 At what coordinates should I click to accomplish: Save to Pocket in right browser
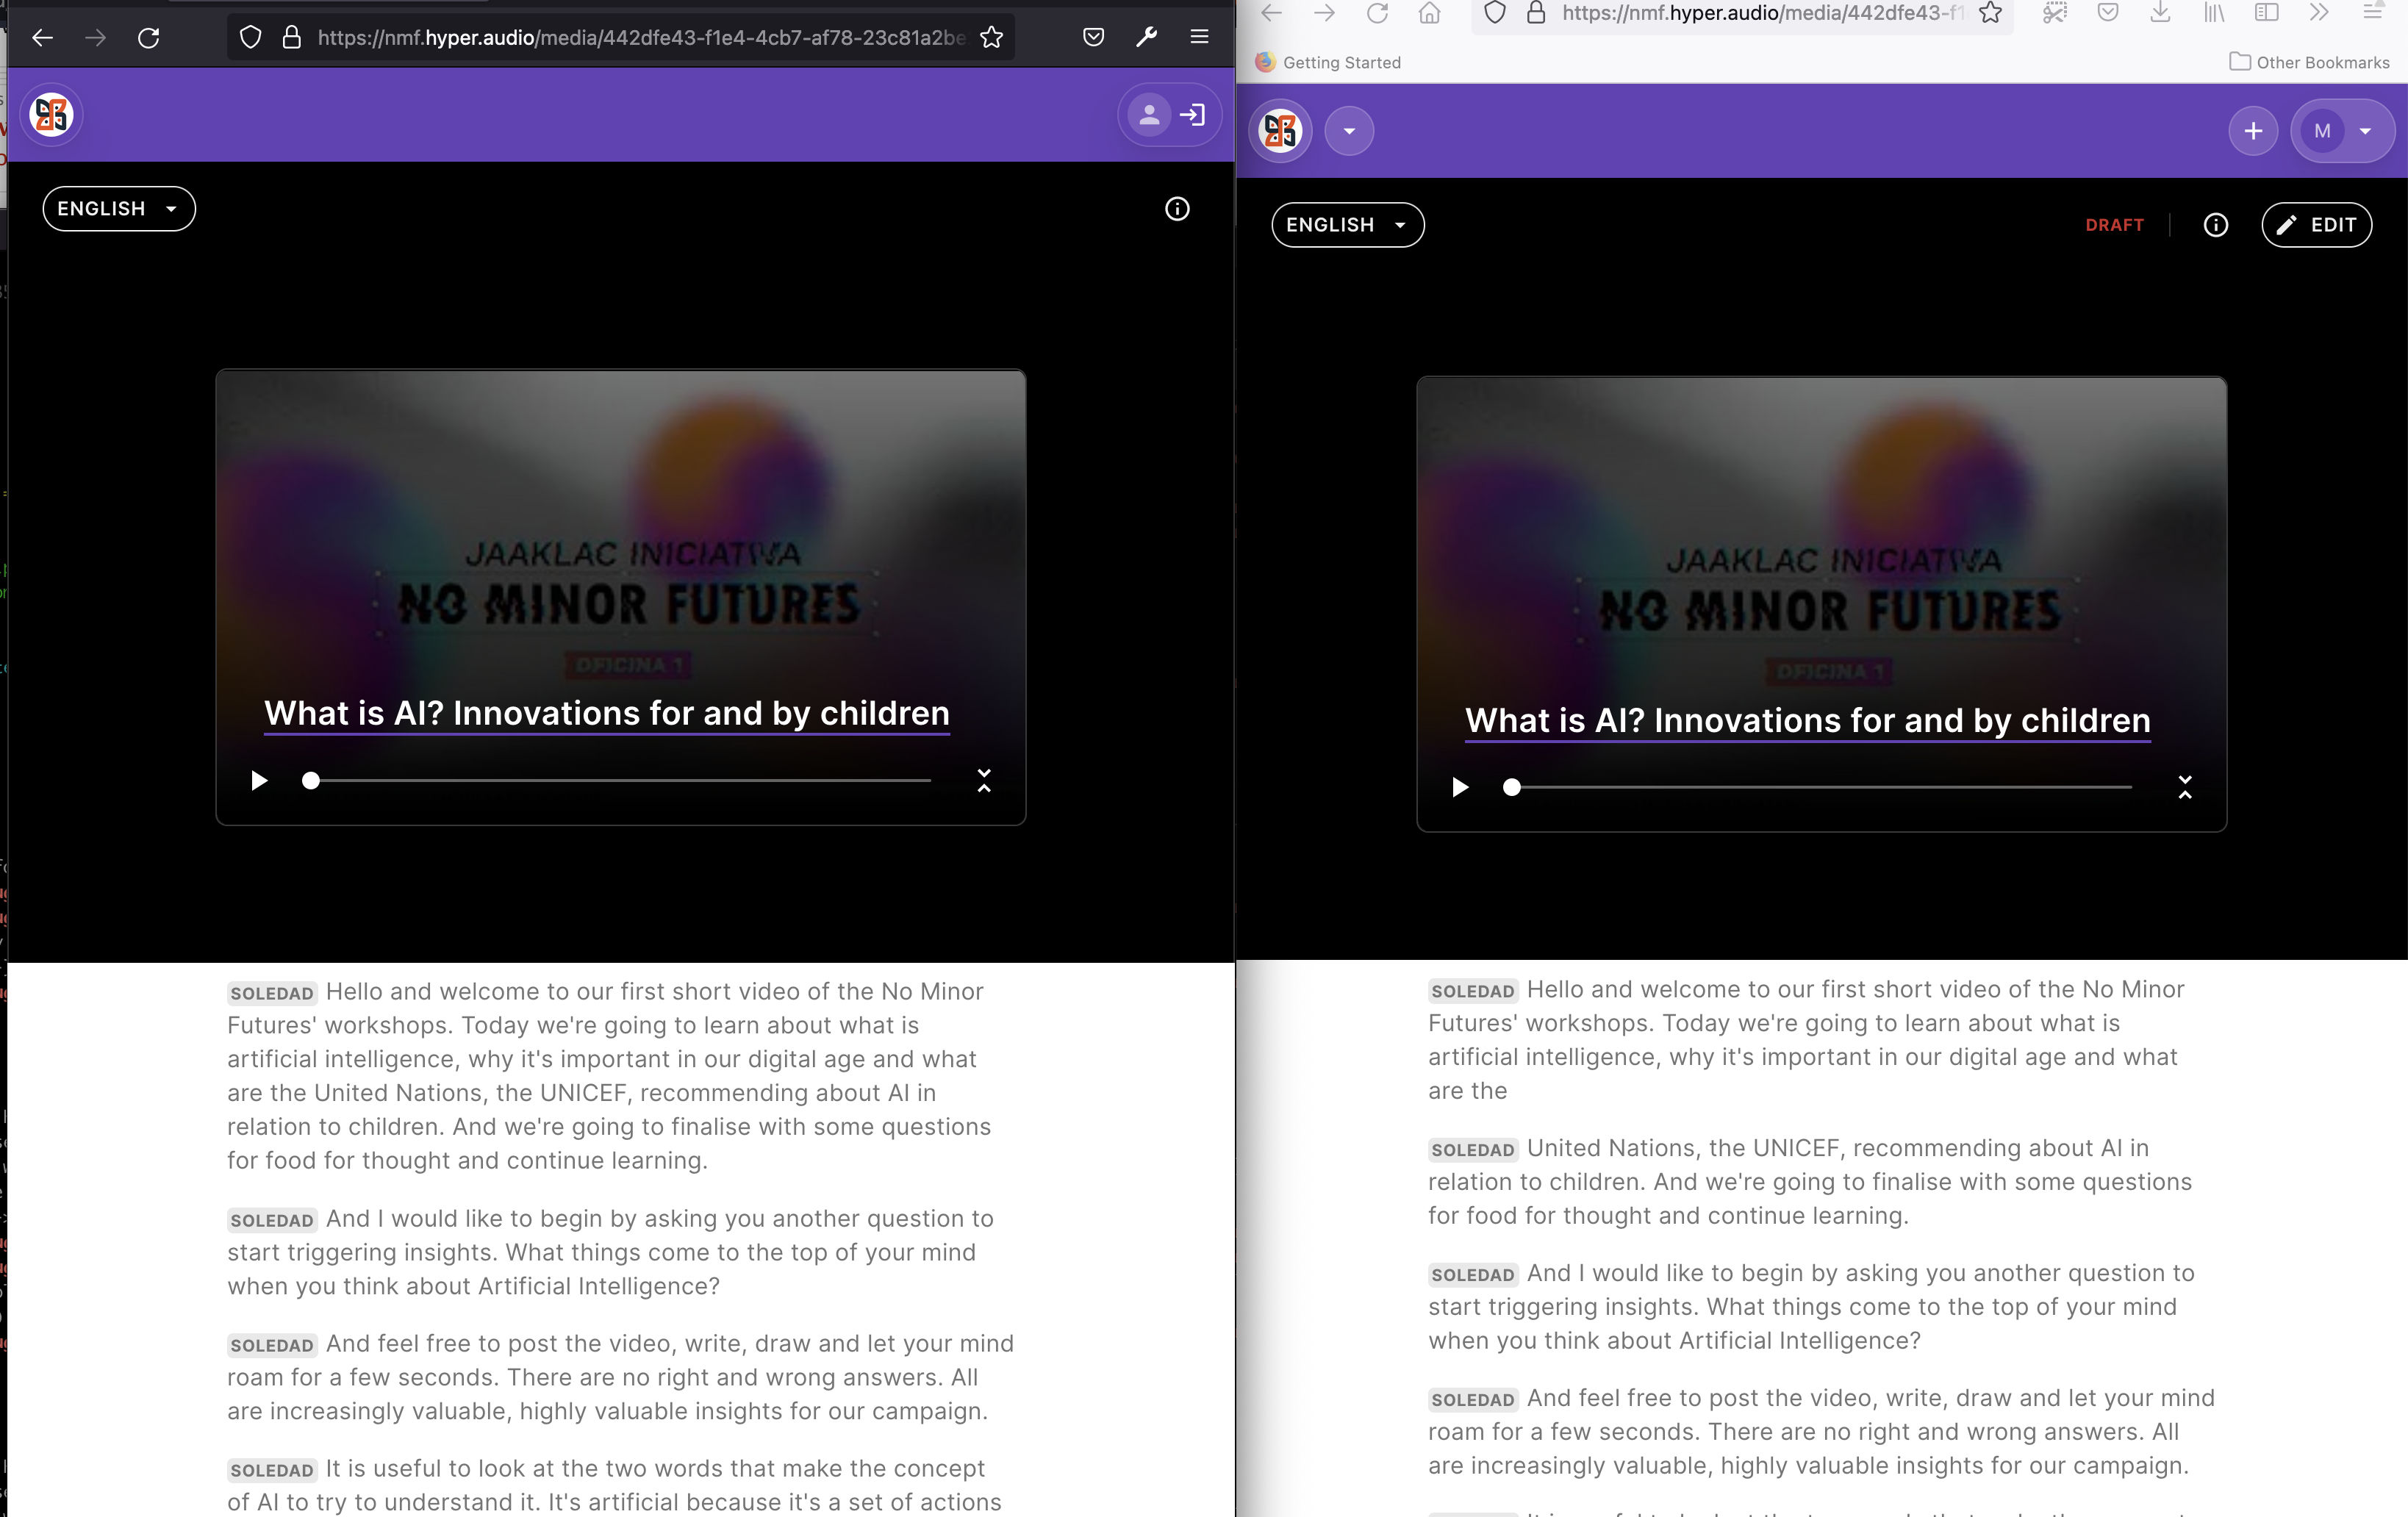click(2108, 13)
